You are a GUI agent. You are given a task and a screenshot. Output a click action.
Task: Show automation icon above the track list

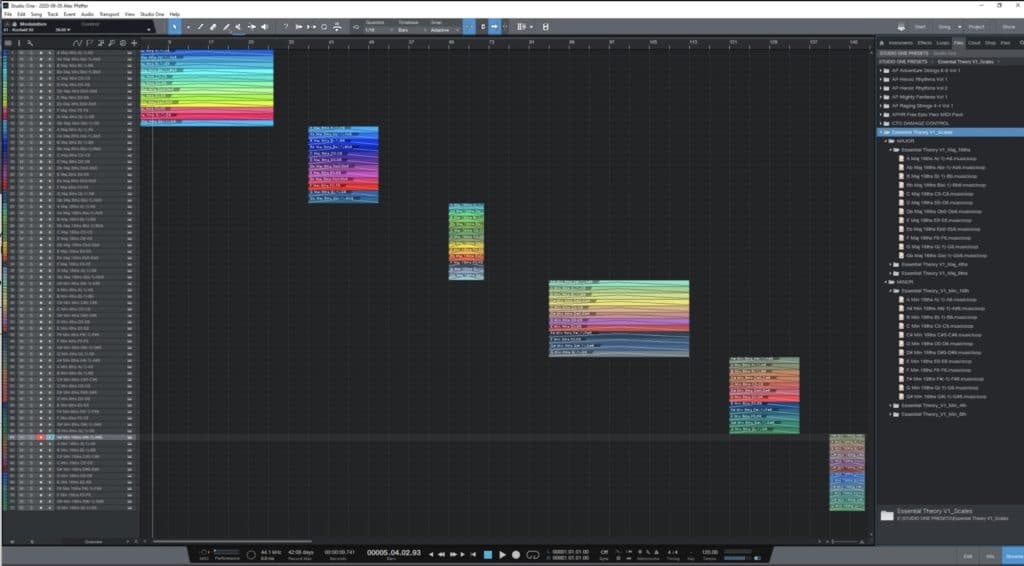(77, 43)
